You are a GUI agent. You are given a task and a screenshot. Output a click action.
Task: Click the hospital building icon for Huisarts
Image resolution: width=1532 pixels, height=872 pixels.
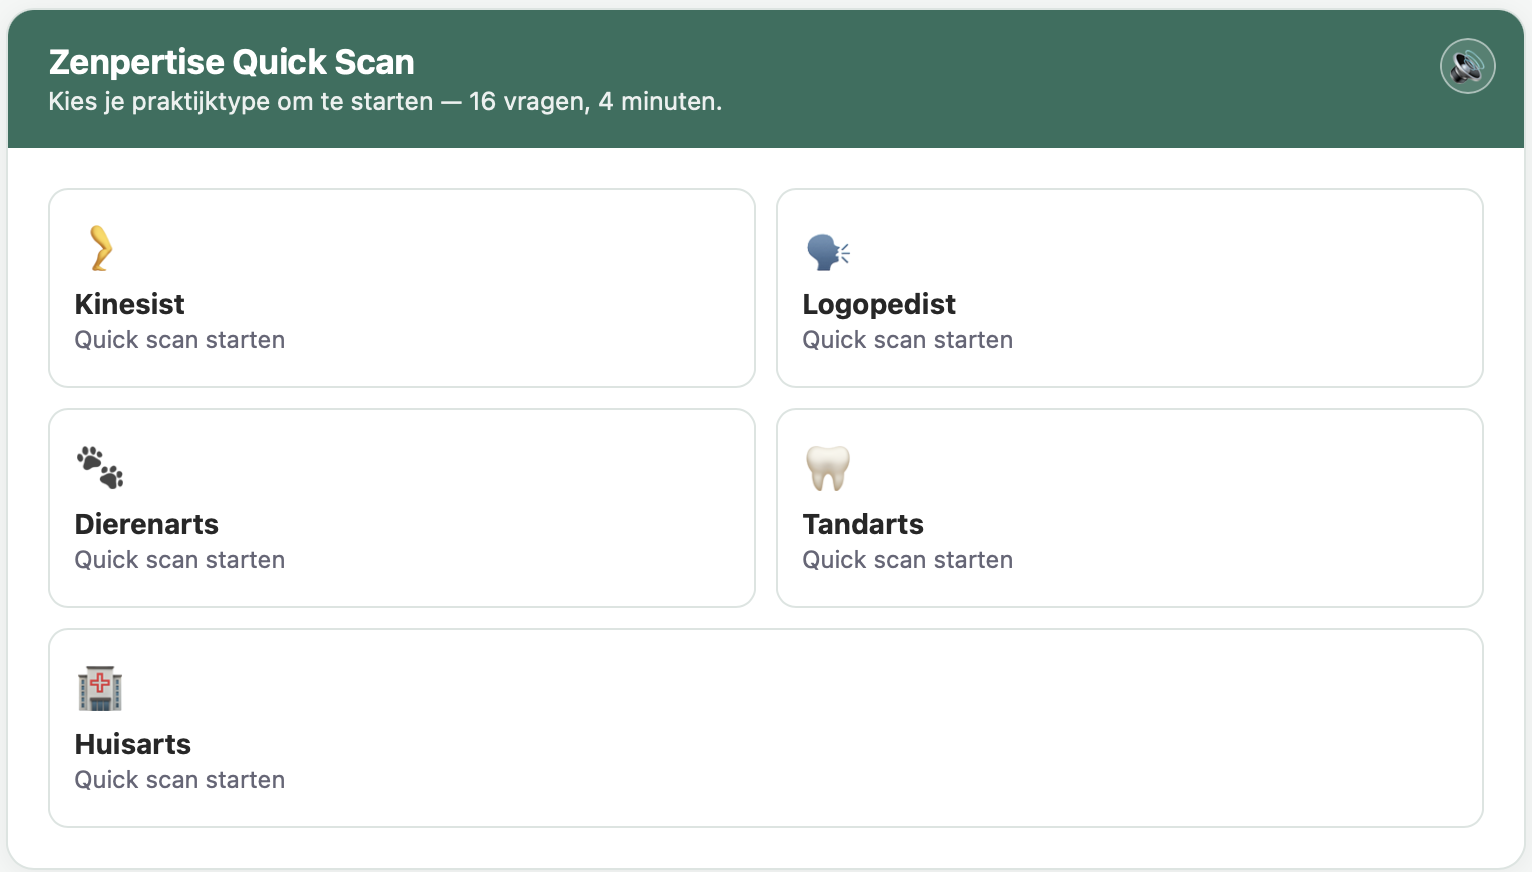pyautogui.click(x=100, y=688)
